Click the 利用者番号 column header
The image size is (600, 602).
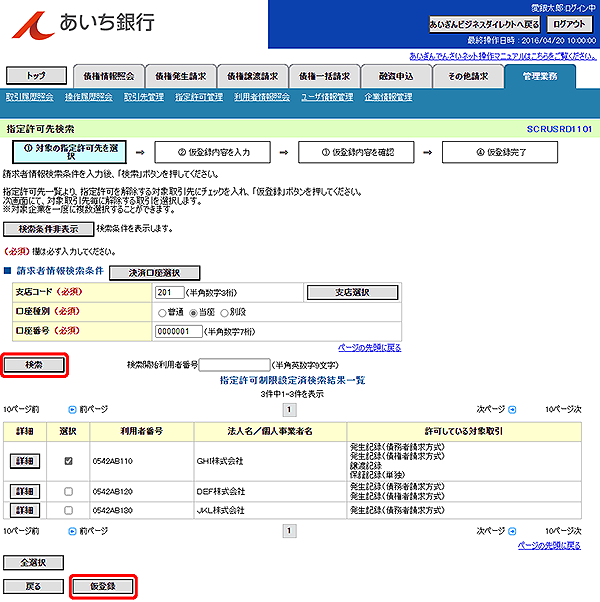(142, 432)
